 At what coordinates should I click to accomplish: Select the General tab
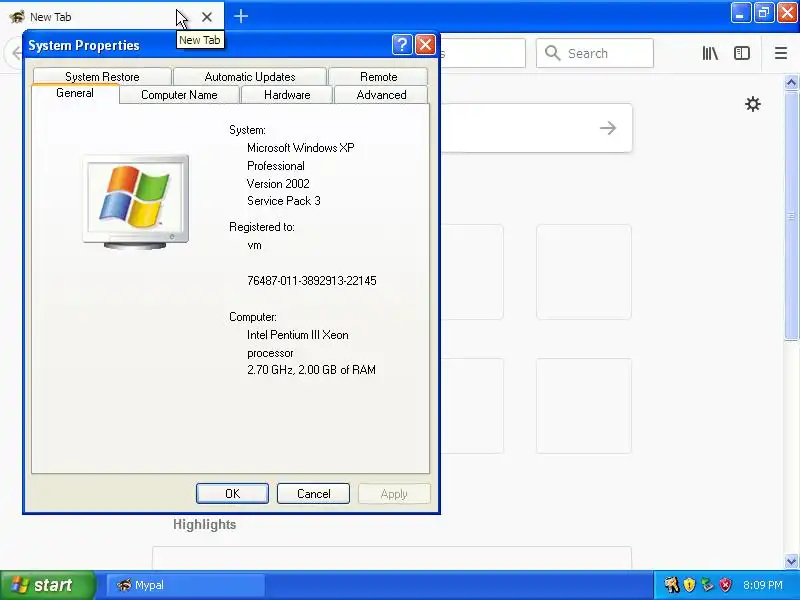pyautogui.click(x=75, y=93)
